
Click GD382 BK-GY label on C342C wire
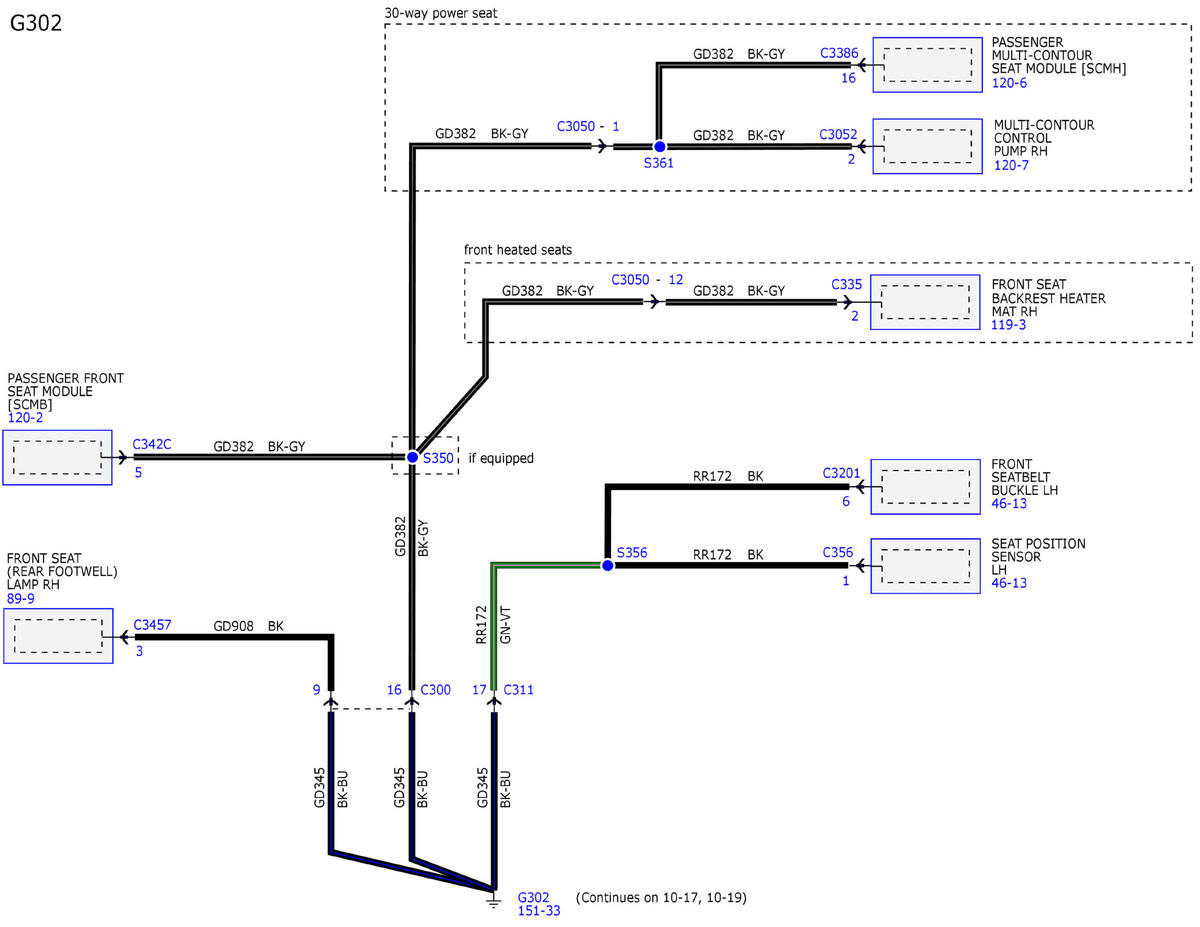pyautogui.click(x=259, y=447)
